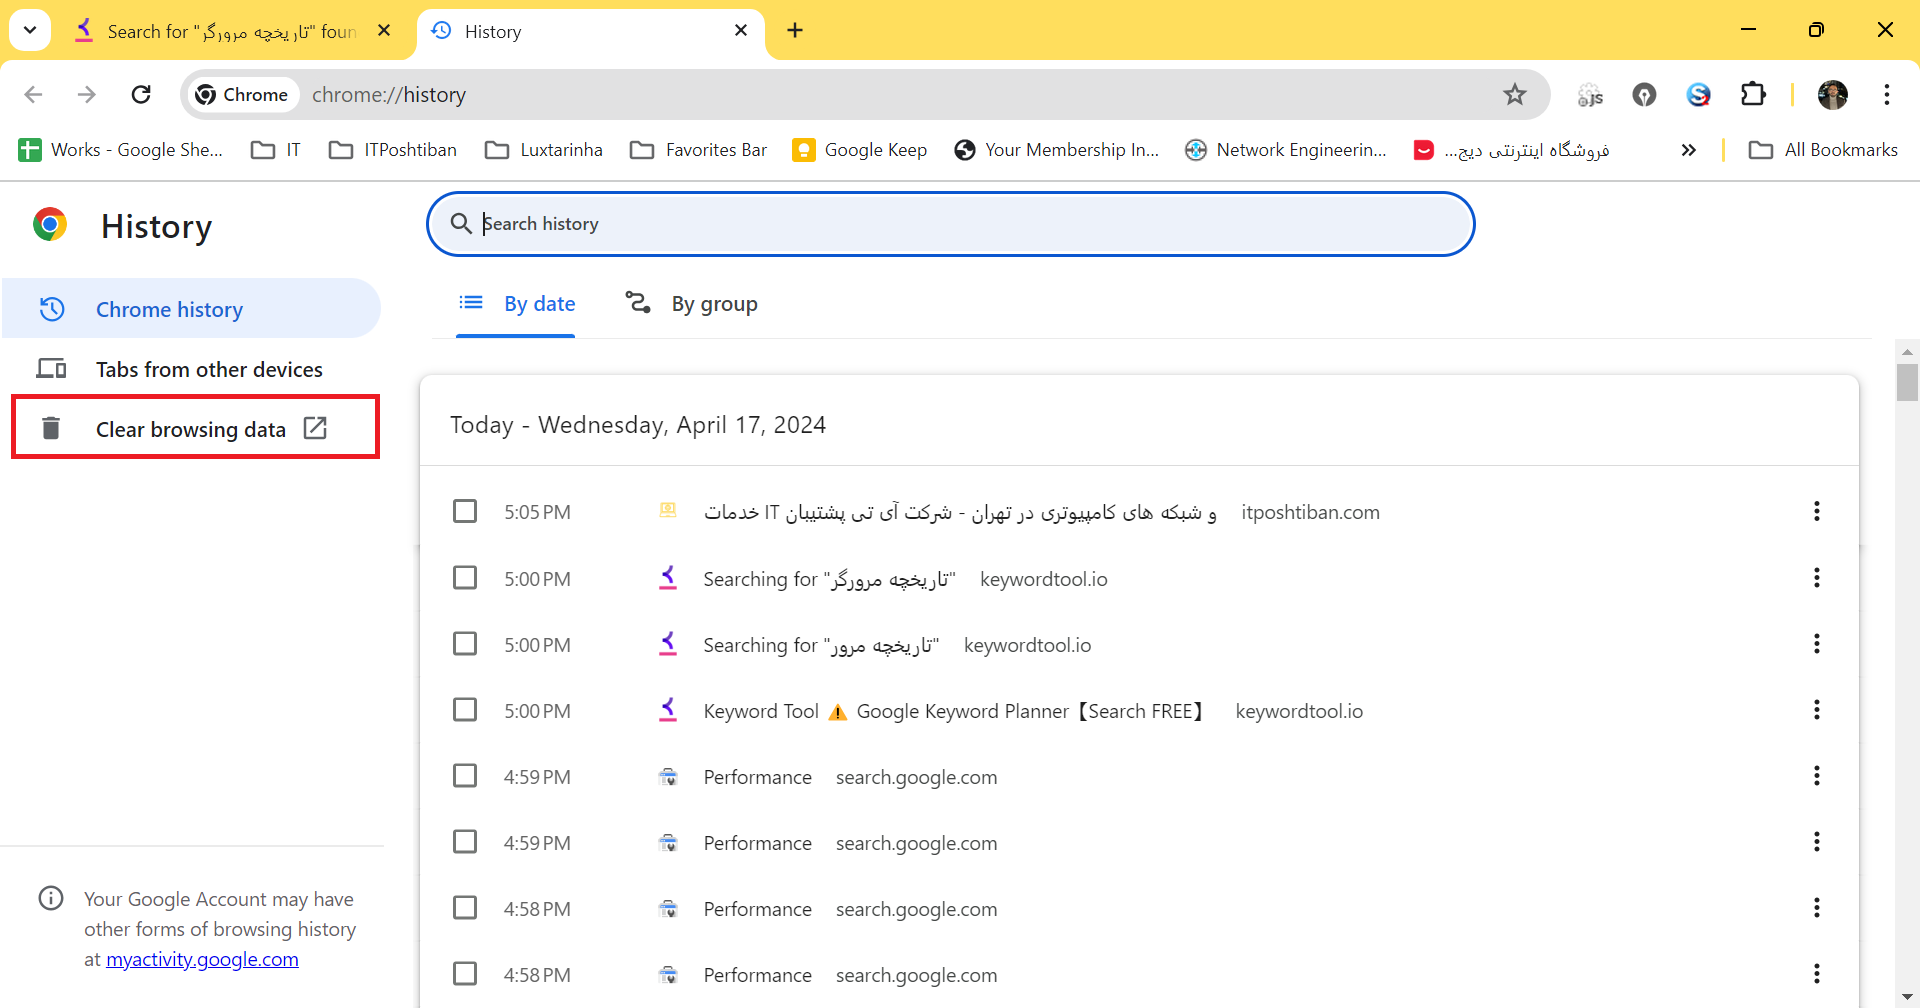The image size is (1920, 1008).
Task: Open Chrome three-dot main menu
Action: [x=1887, y=94]
